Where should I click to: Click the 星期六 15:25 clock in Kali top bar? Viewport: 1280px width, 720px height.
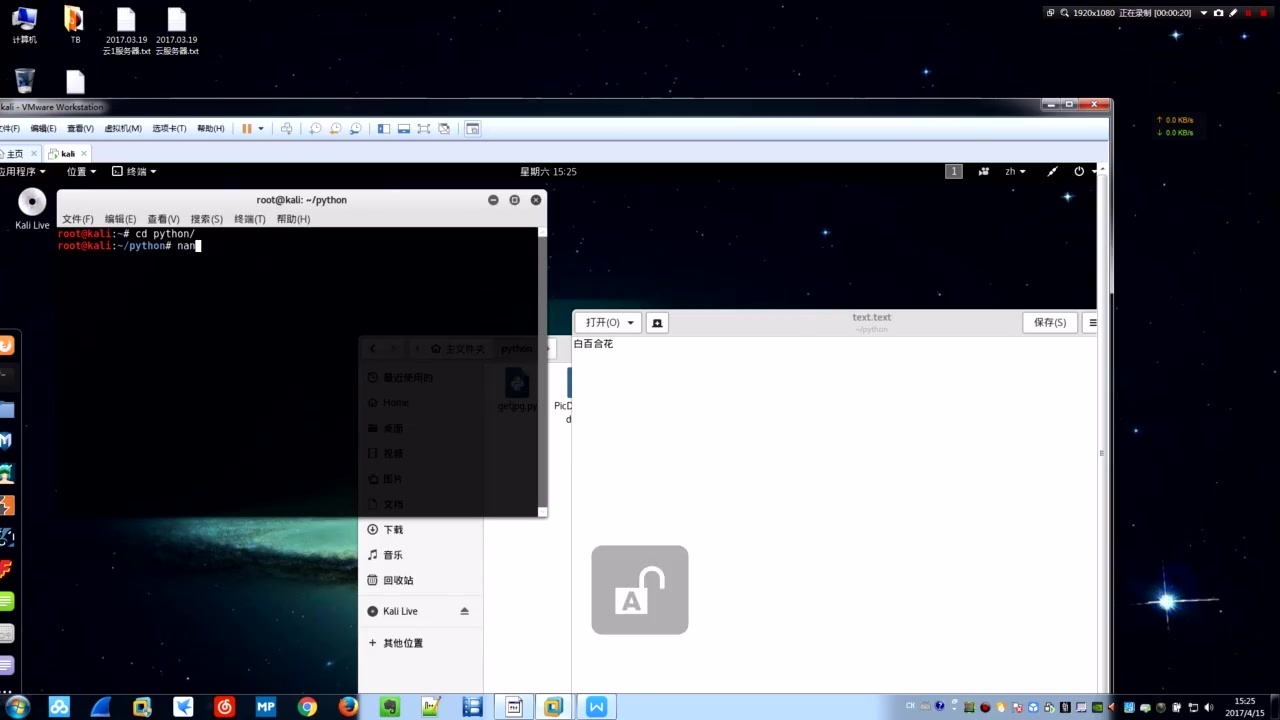(548, 171)
